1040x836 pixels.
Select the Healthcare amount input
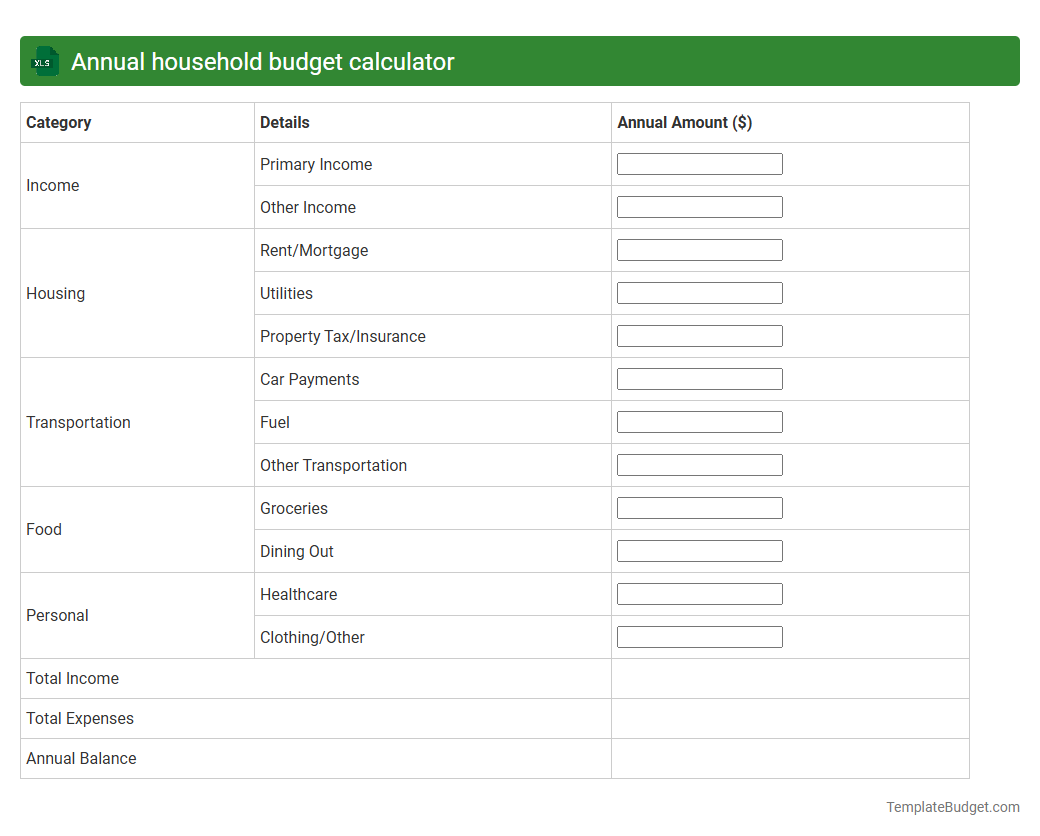point(699,593)
